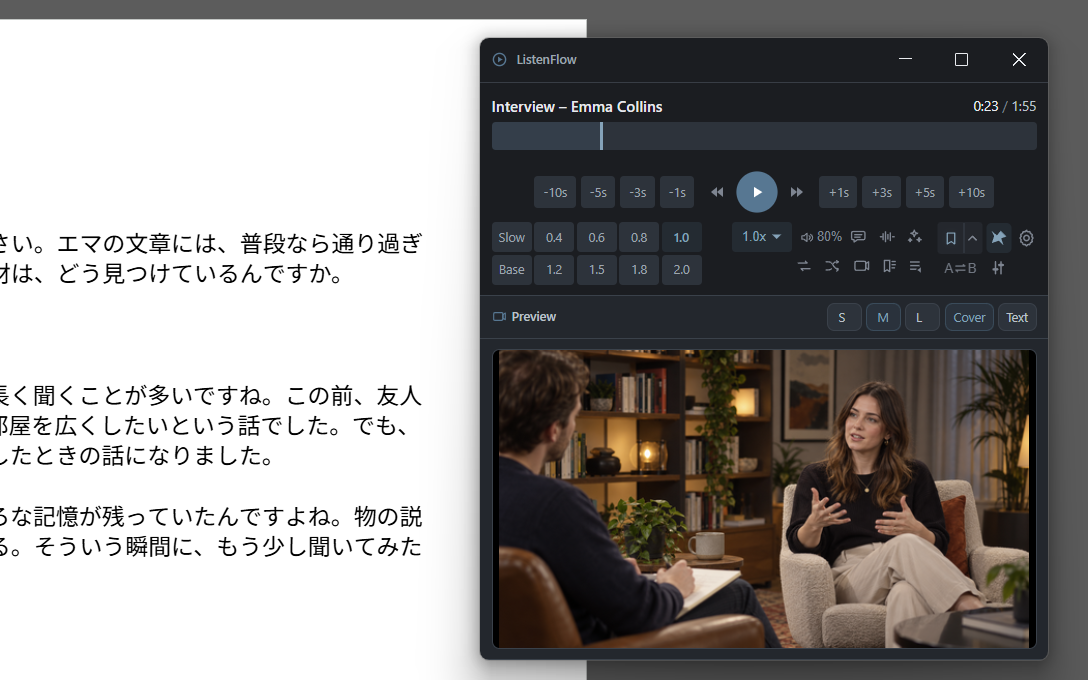Seek by clicking the playback progress bar
The width and height of the screenshot is (1088, 680).
[764, 136]
